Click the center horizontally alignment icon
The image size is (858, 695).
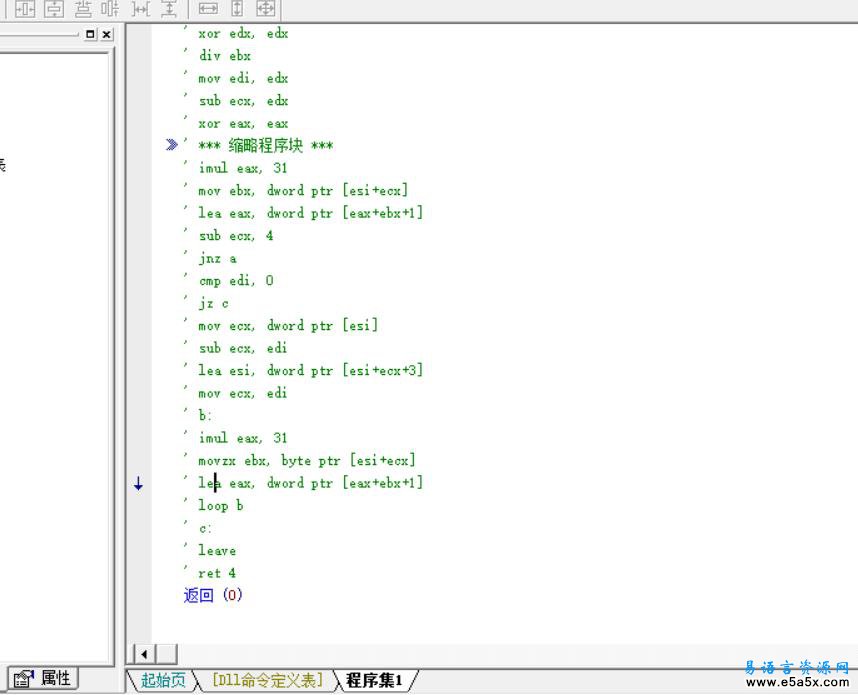(x=25, y=8)
